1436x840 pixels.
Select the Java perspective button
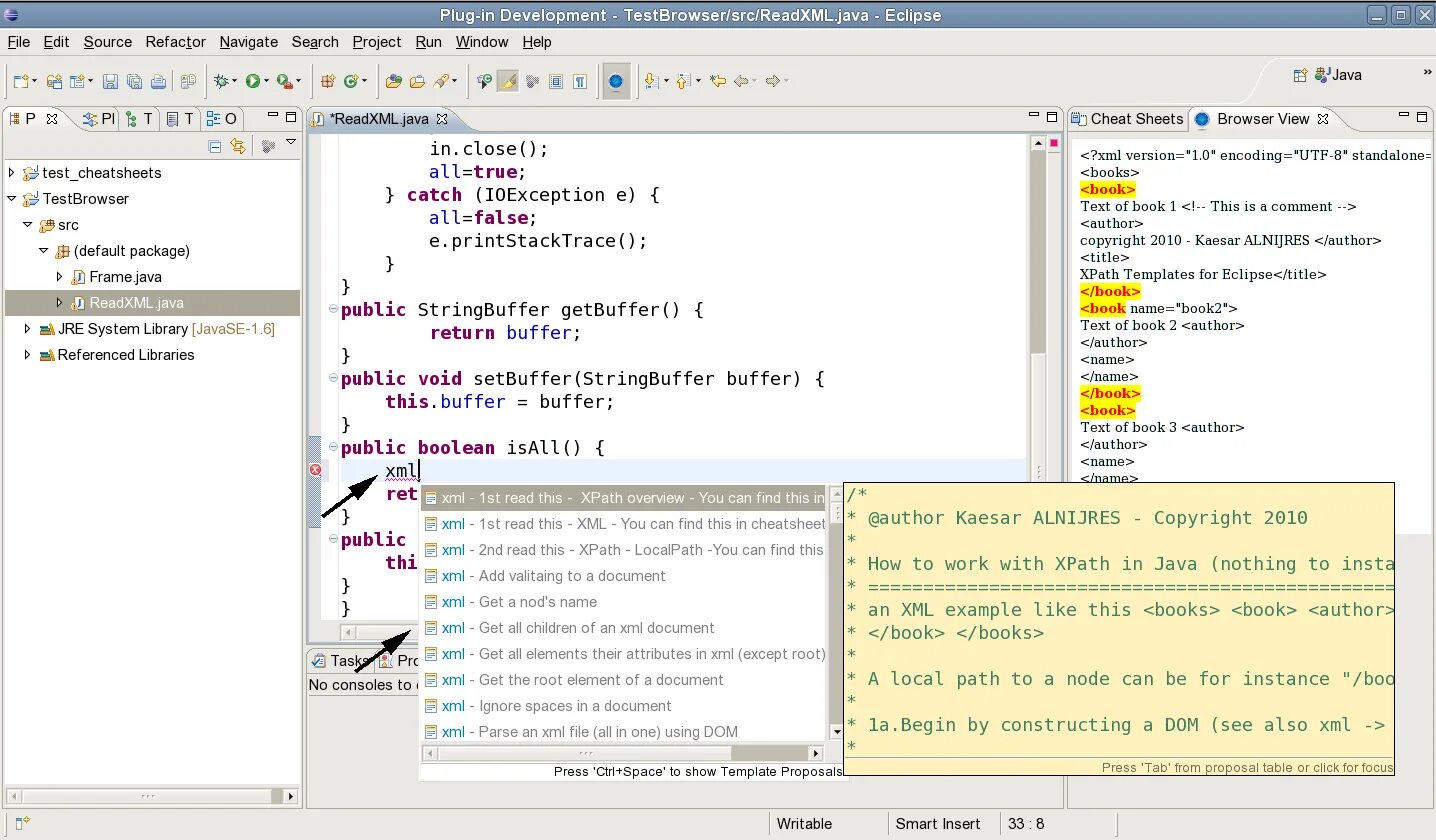tap(1338, 75)
